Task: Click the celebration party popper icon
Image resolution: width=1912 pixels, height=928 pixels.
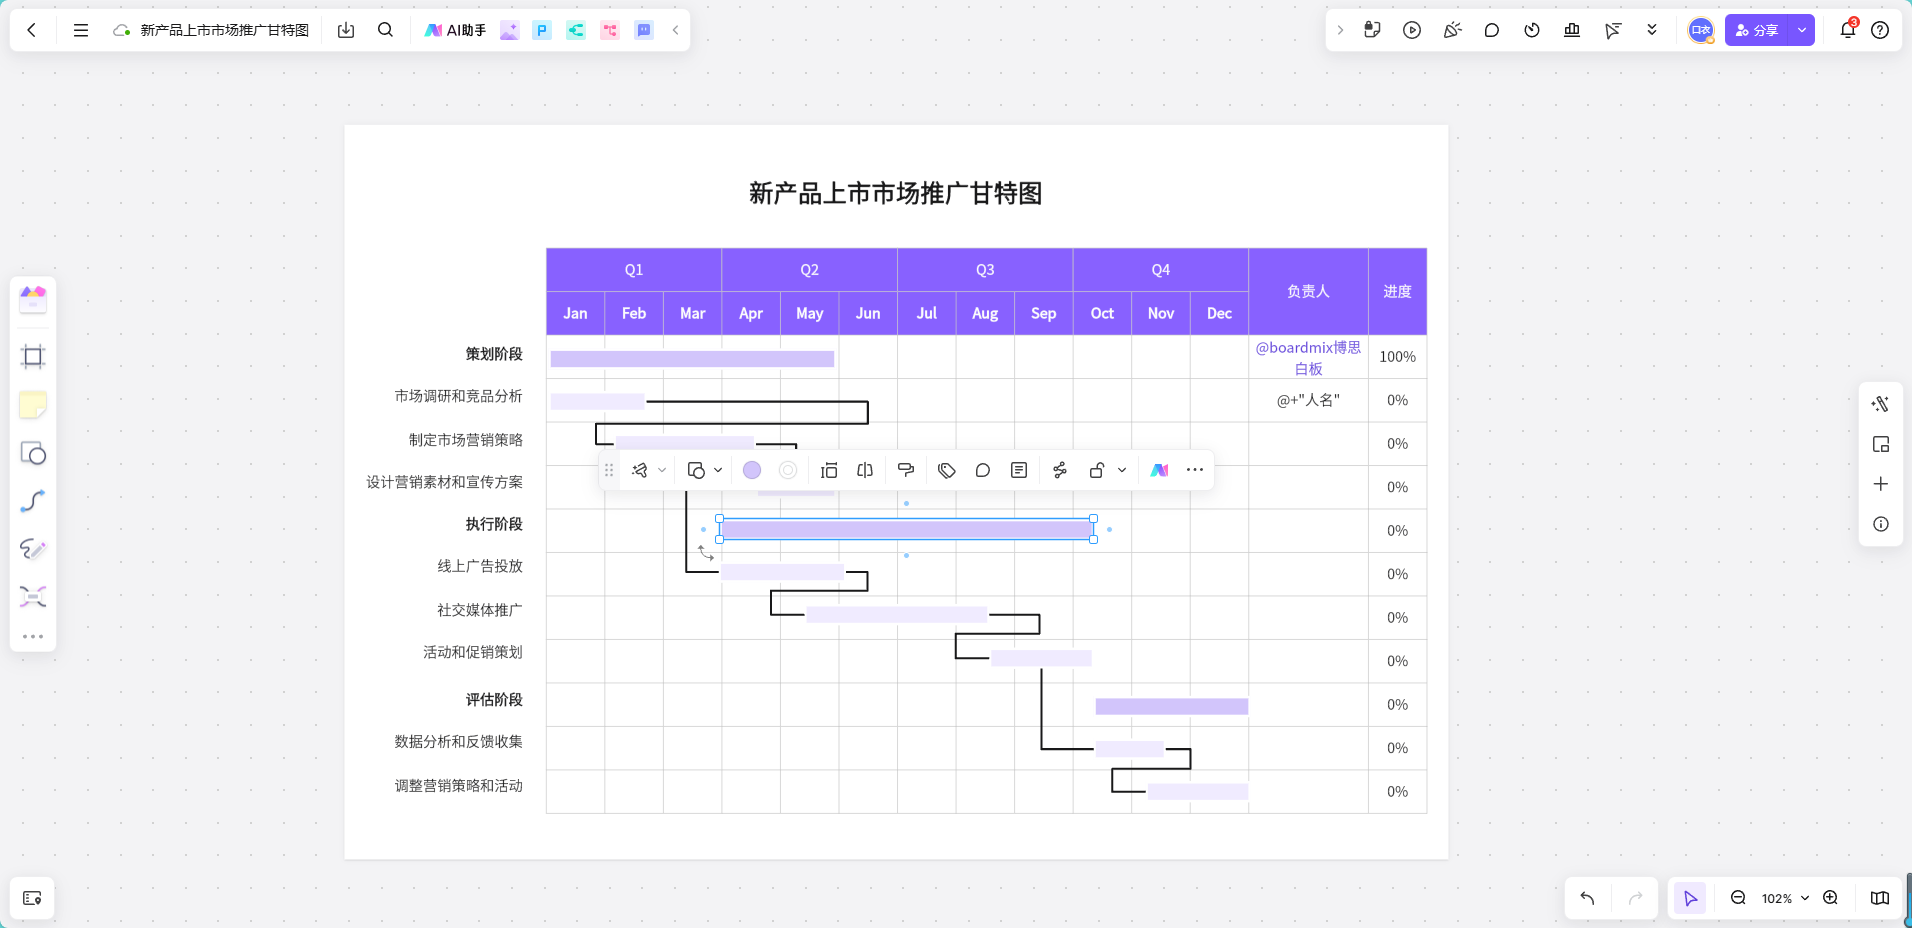Action: pos(1452,30)
